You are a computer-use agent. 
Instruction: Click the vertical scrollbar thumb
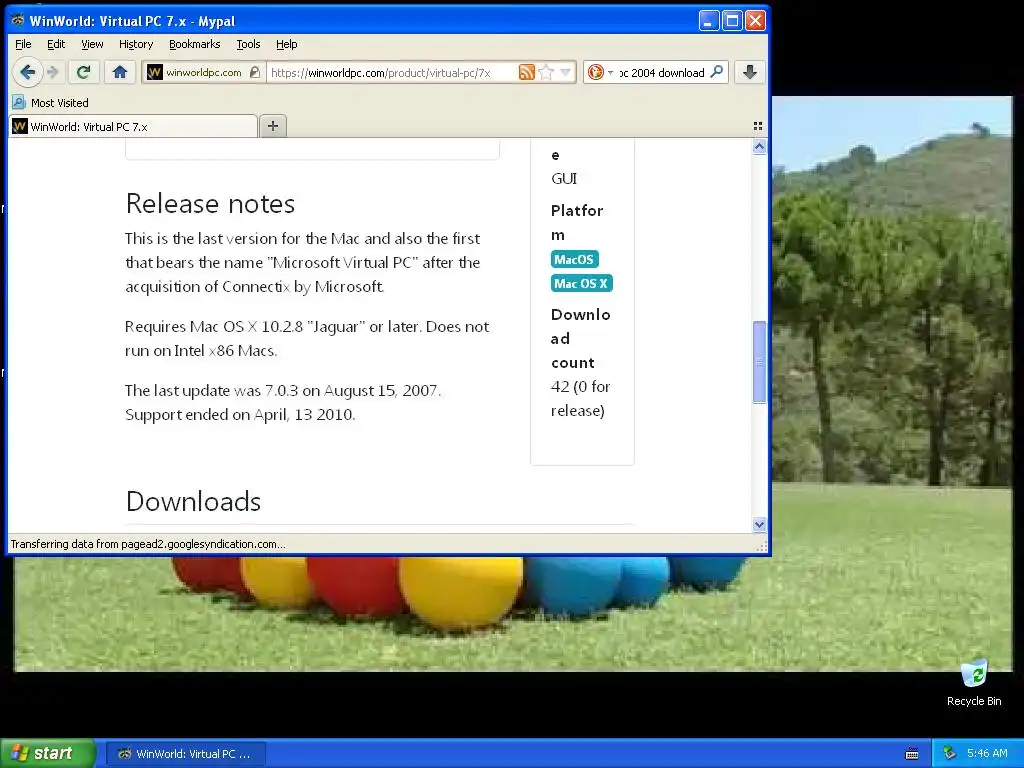point(759,362)
